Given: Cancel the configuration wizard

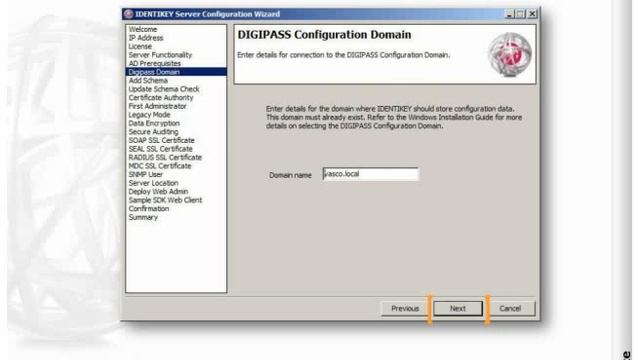Looking at the screenshot, I should point(510,309).
